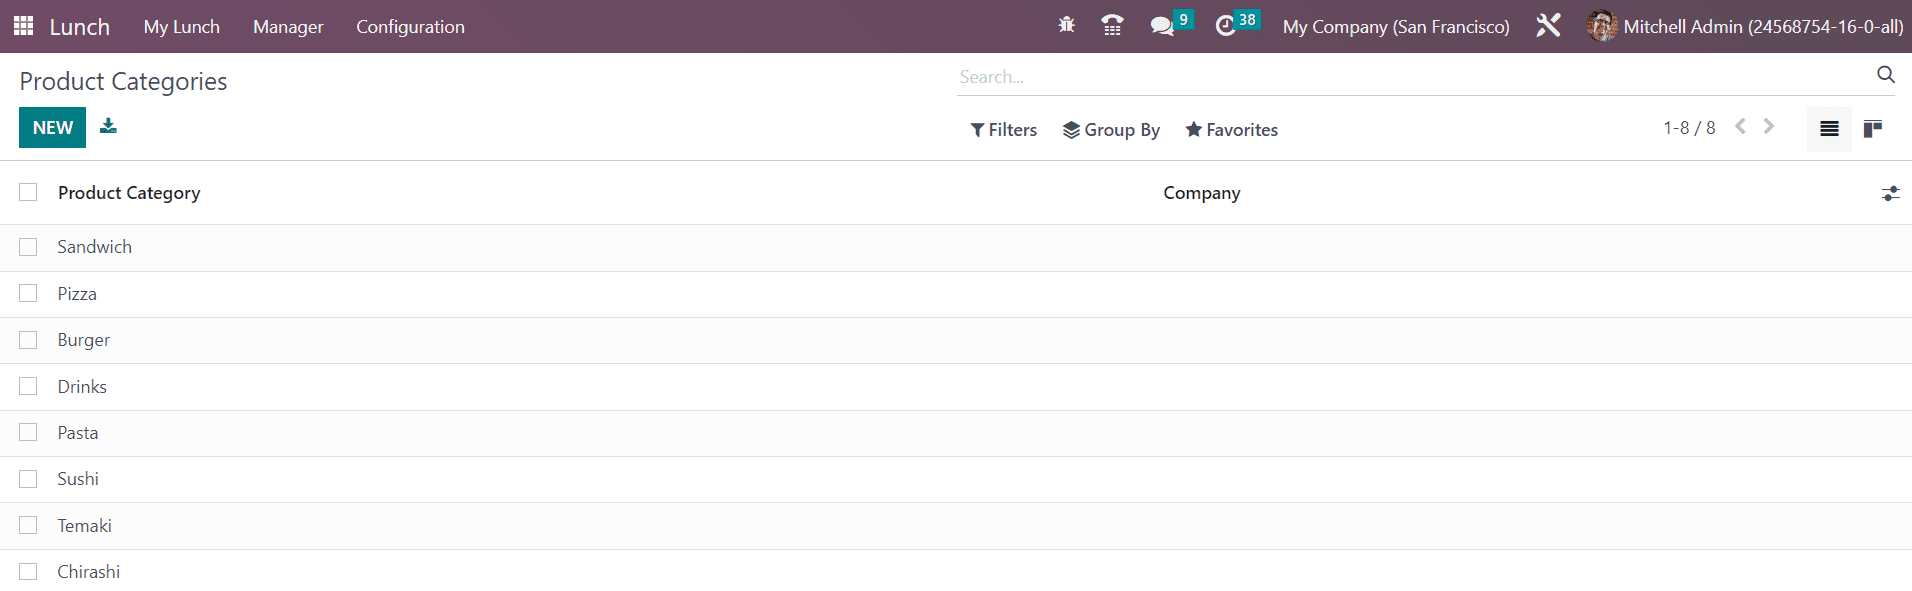The height and width of the screenshot is (591, 1912).
Task: Switch to kanban view
Action: pyautogui.click(x=1873, y=129)
